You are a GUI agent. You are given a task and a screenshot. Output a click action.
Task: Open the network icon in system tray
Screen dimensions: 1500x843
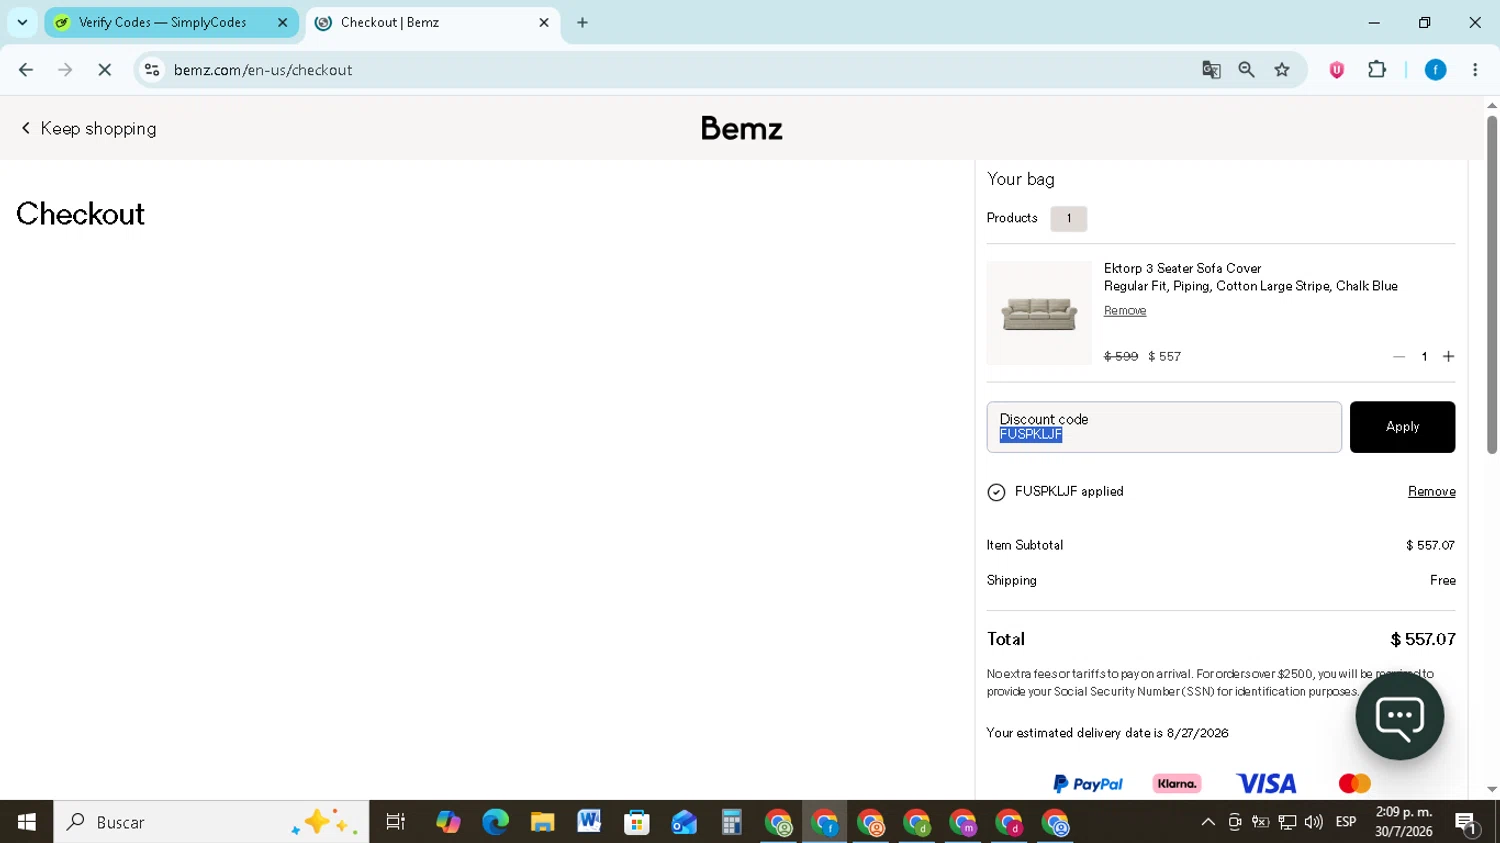tap(1287, 822)
